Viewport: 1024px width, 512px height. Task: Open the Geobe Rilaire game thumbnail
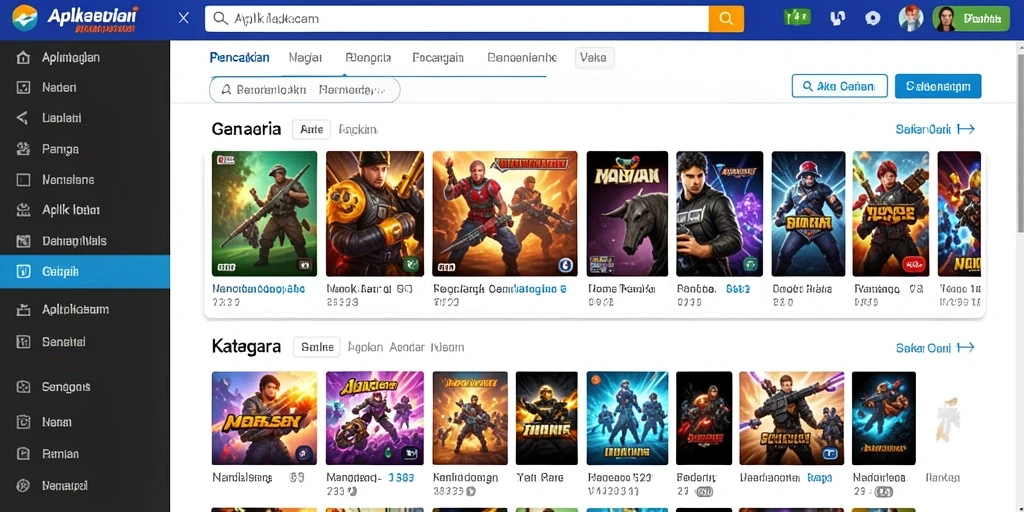[808, 214]
